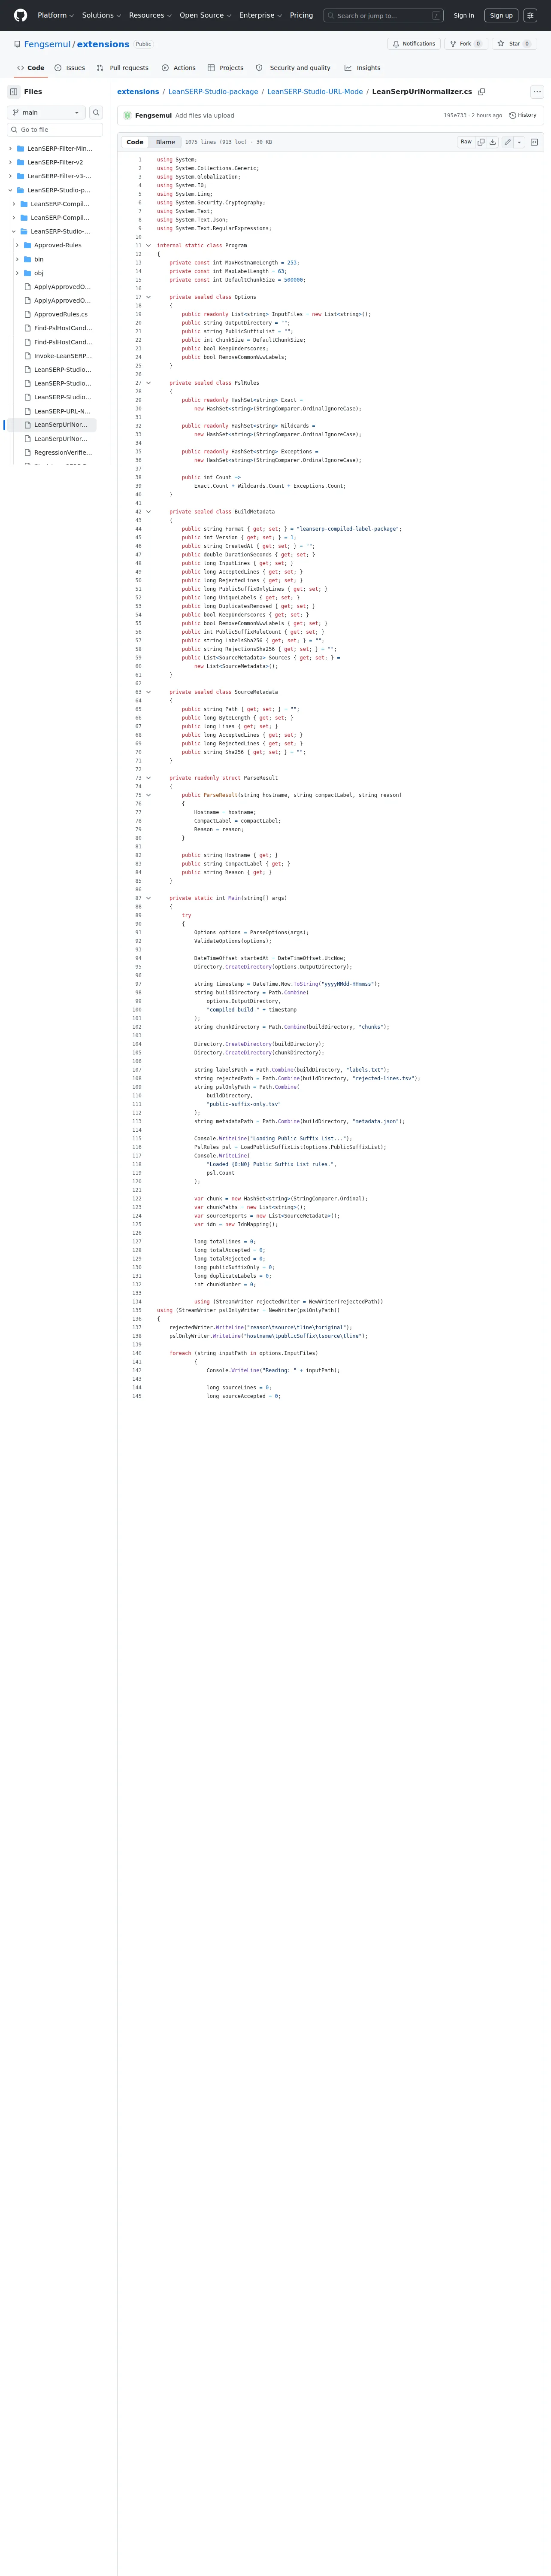Navigate to LeanSERP-Studio-package breadcrumb
Screen dimensions: 551x2576
click(213, 92)
